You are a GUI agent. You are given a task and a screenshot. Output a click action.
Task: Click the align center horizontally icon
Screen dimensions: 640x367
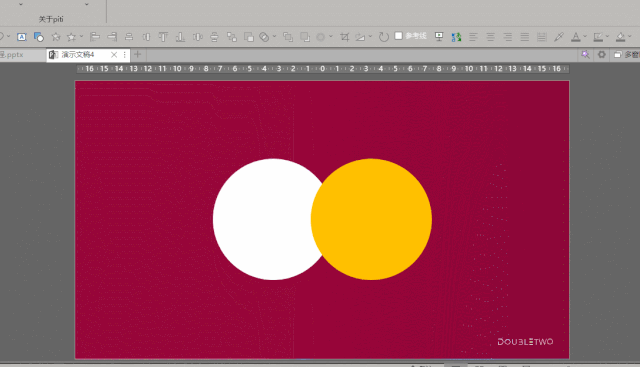pos(129,37)
